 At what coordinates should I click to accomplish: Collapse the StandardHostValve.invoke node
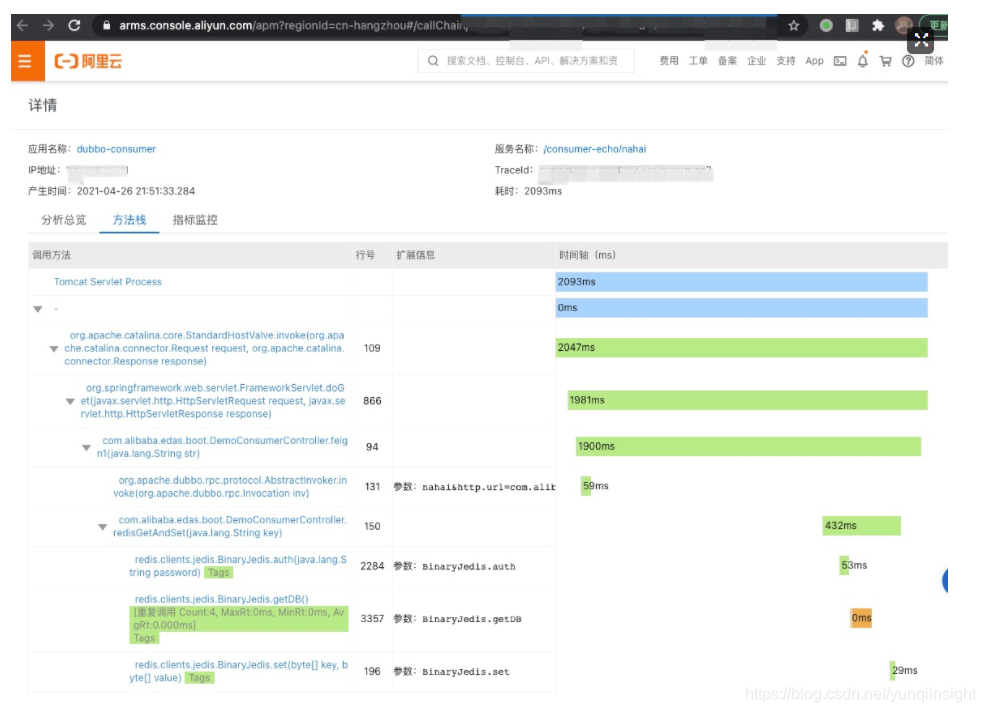click(54, 348)
